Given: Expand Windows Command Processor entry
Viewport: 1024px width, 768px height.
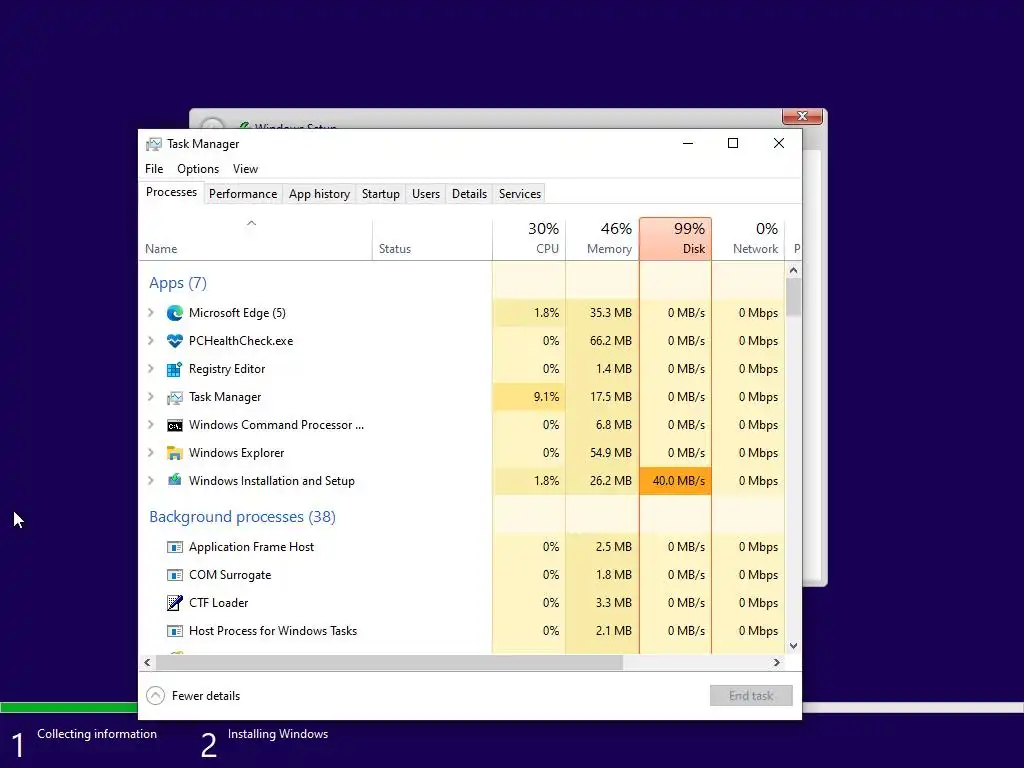Looking at the screenshot, I should 151,425.
